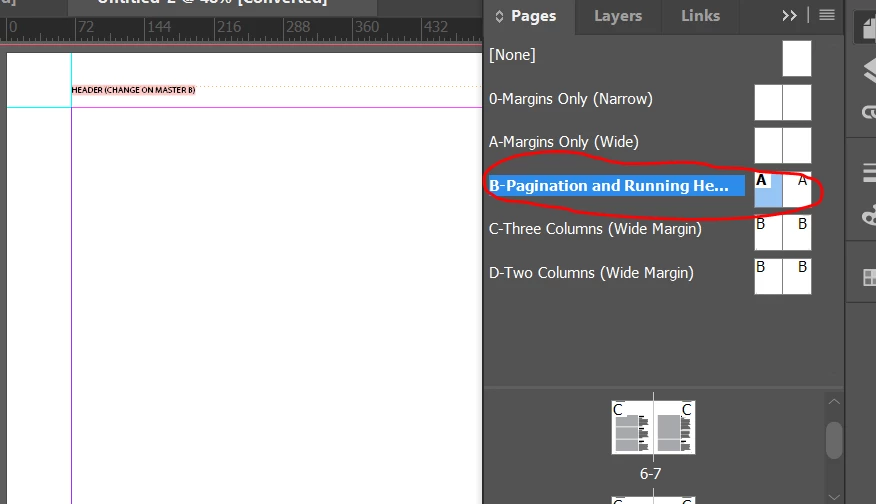The height and width of the screenshot is (504, 876).
Task: Expand hidden panel tabs with double chevron
Action: click(789, 16)
